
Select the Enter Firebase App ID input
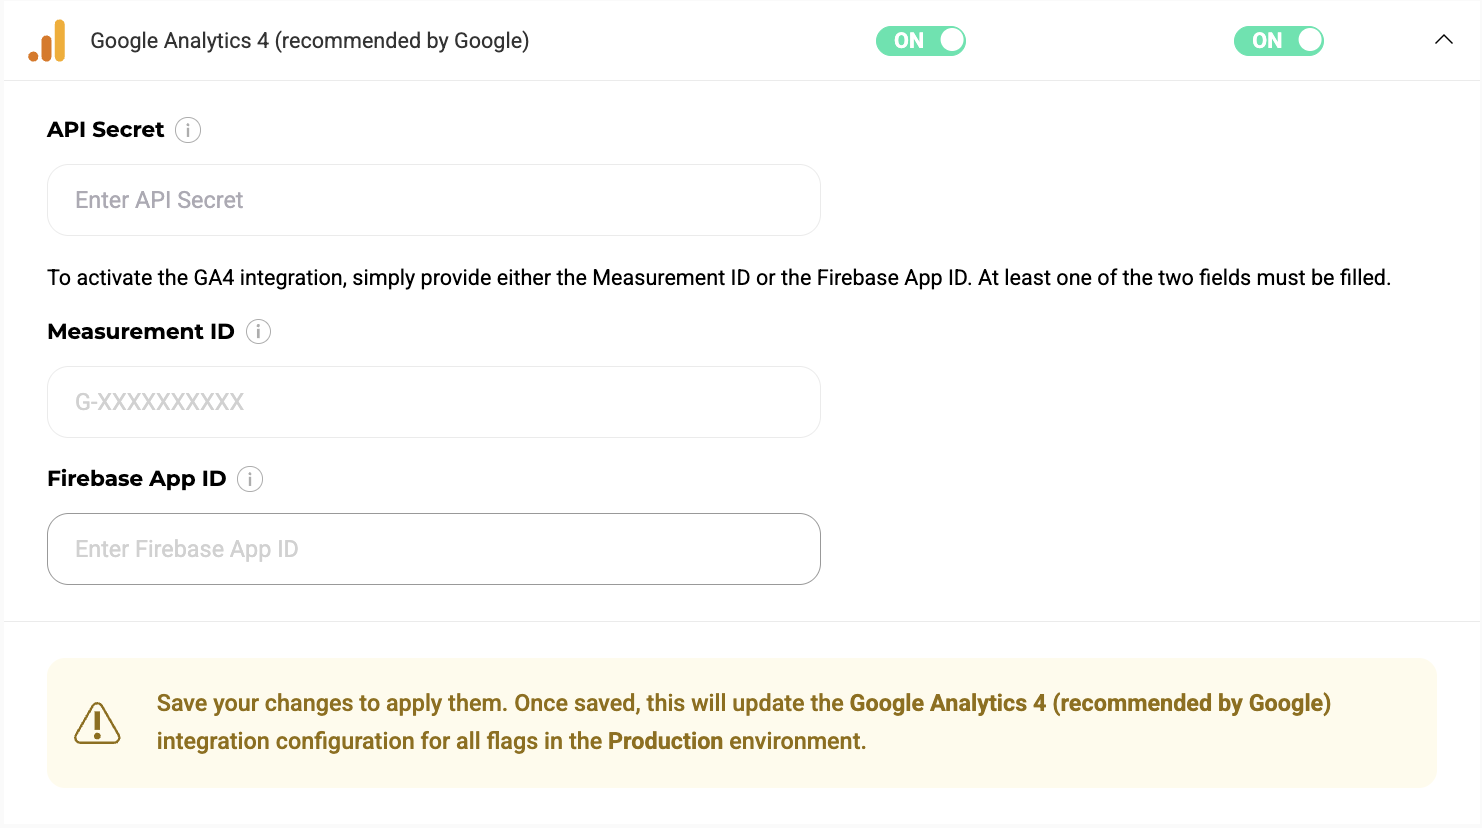[x=433, y=549]
